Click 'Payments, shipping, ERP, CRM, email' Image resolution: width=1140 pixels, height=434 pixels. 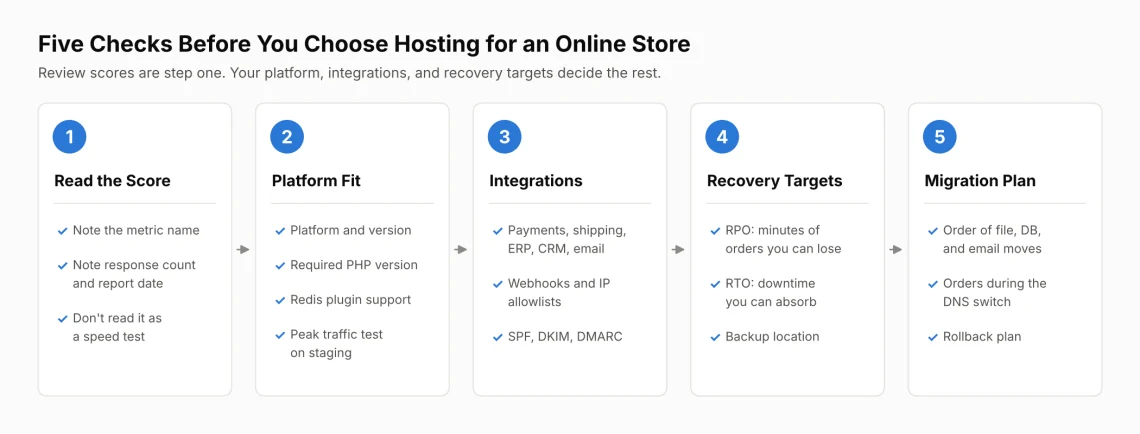(x=566, y=239)
